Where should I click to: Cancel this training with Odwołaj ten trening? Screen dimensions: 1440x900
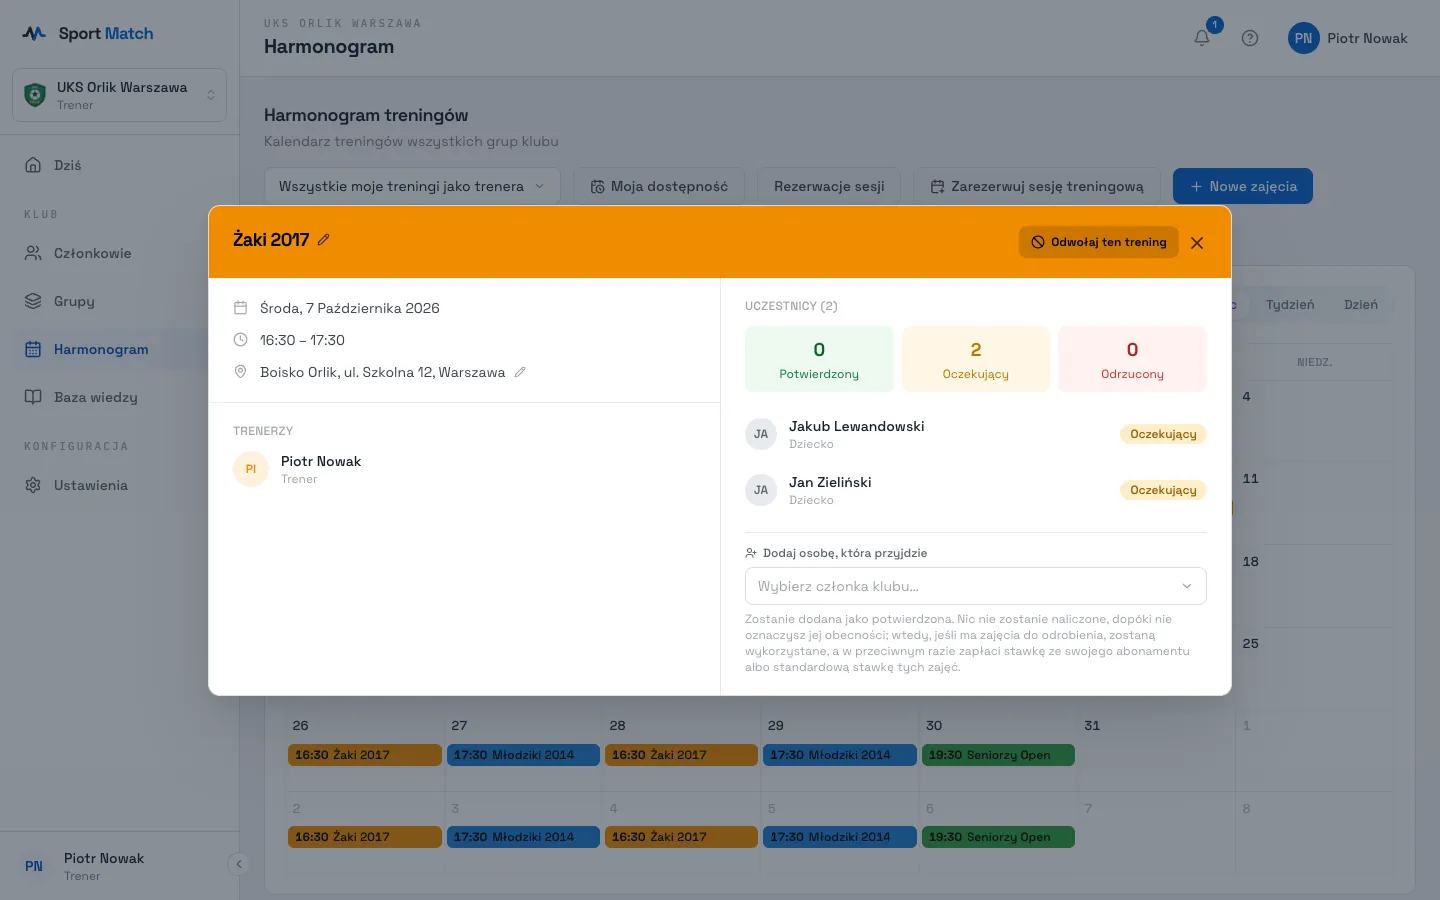[1099, 242]
